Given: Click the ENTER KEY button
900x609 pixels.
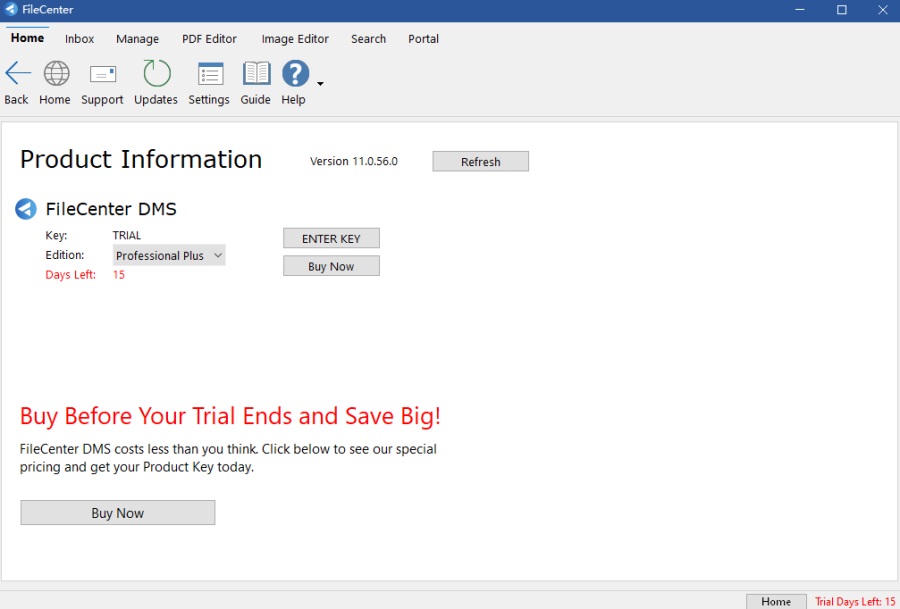Looking at the screenshot, I should tap(331, 238).
